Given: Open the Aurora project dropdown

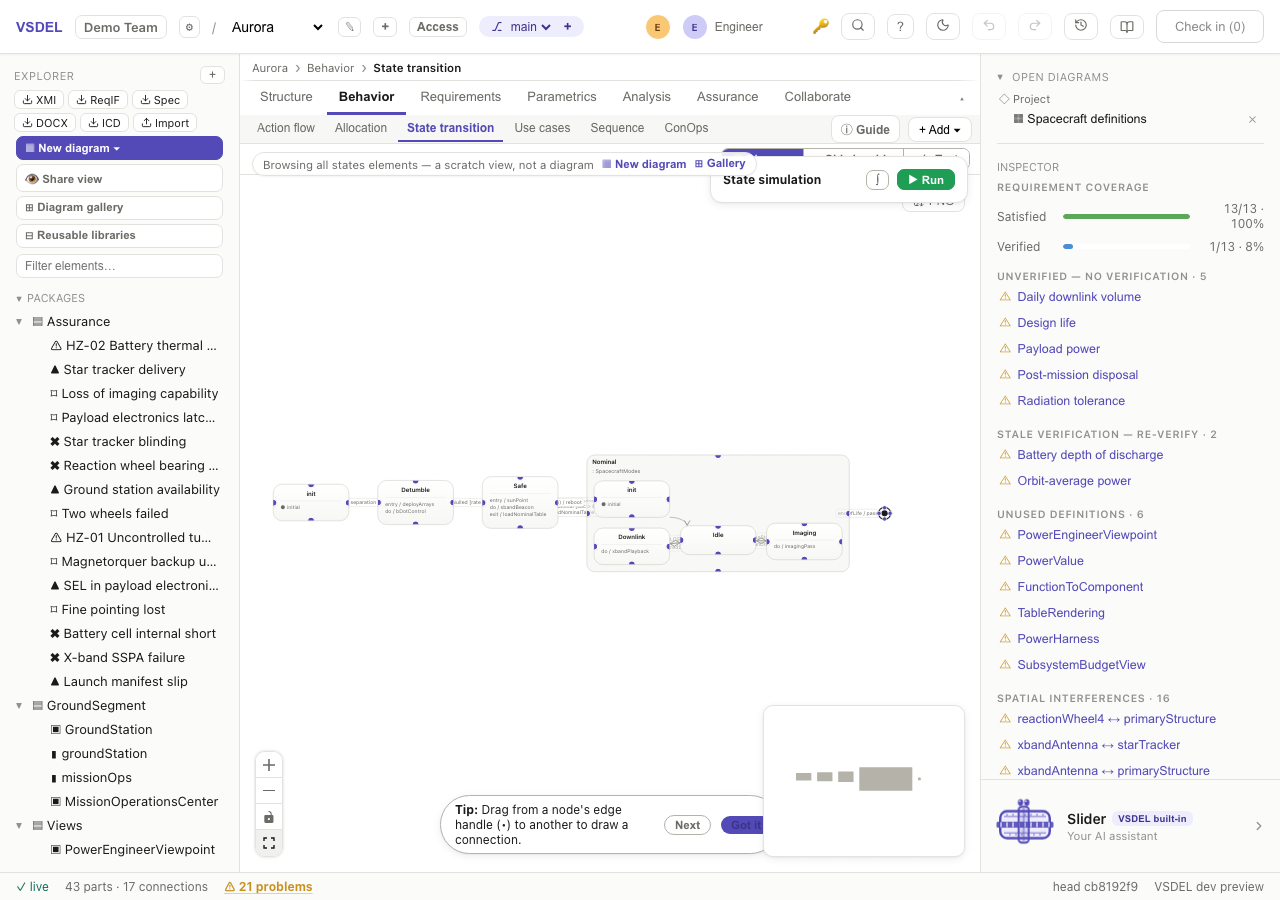Looking at the screenshot, I should (x=277, y=27).
